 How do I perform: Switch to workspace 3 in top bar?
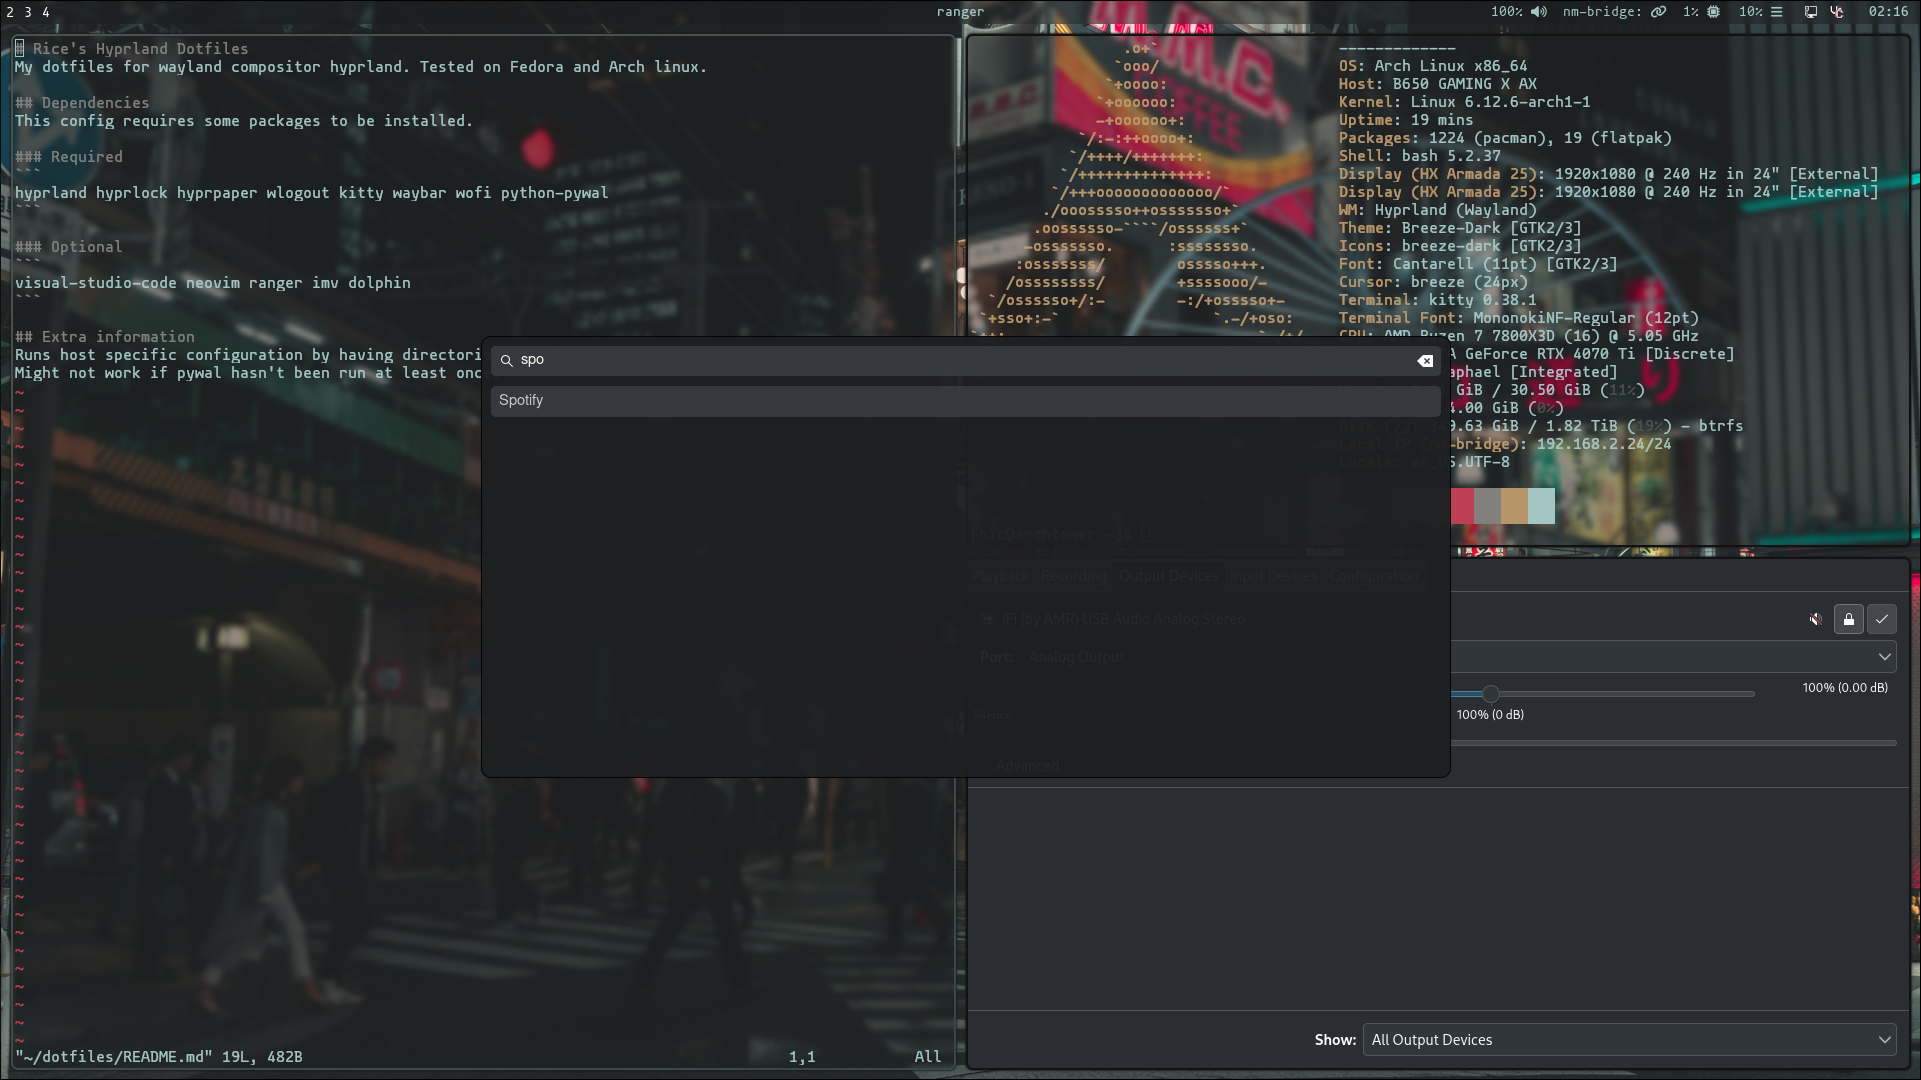pos(28,12)
